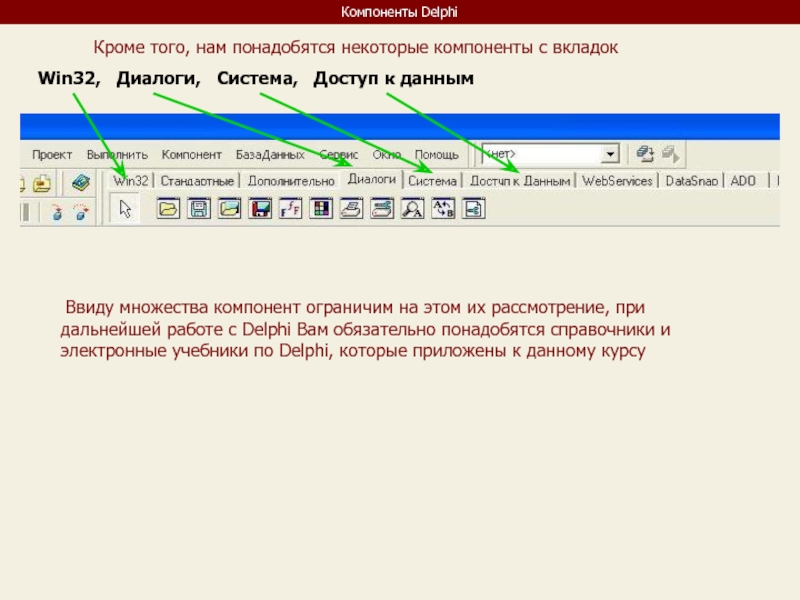Select the OpenDialog component icon
The width and height of the screenshot is (800, 600).
coord(169,209)
